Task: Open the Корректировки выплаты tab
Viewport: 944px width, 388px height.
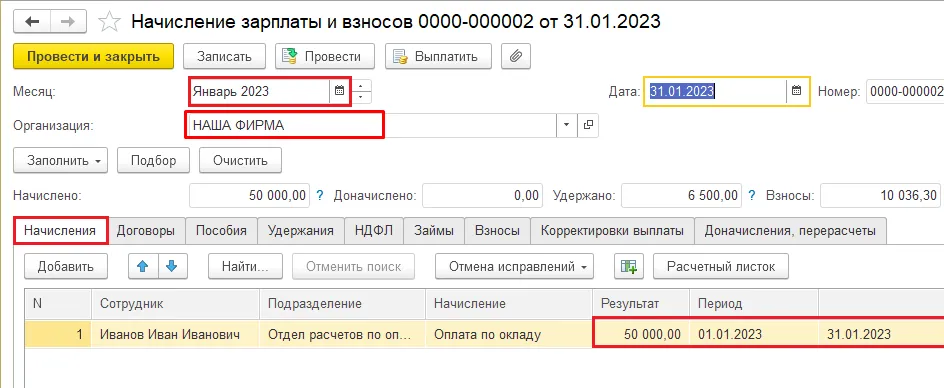Action: pyautogui.click(x=612, y=231)
